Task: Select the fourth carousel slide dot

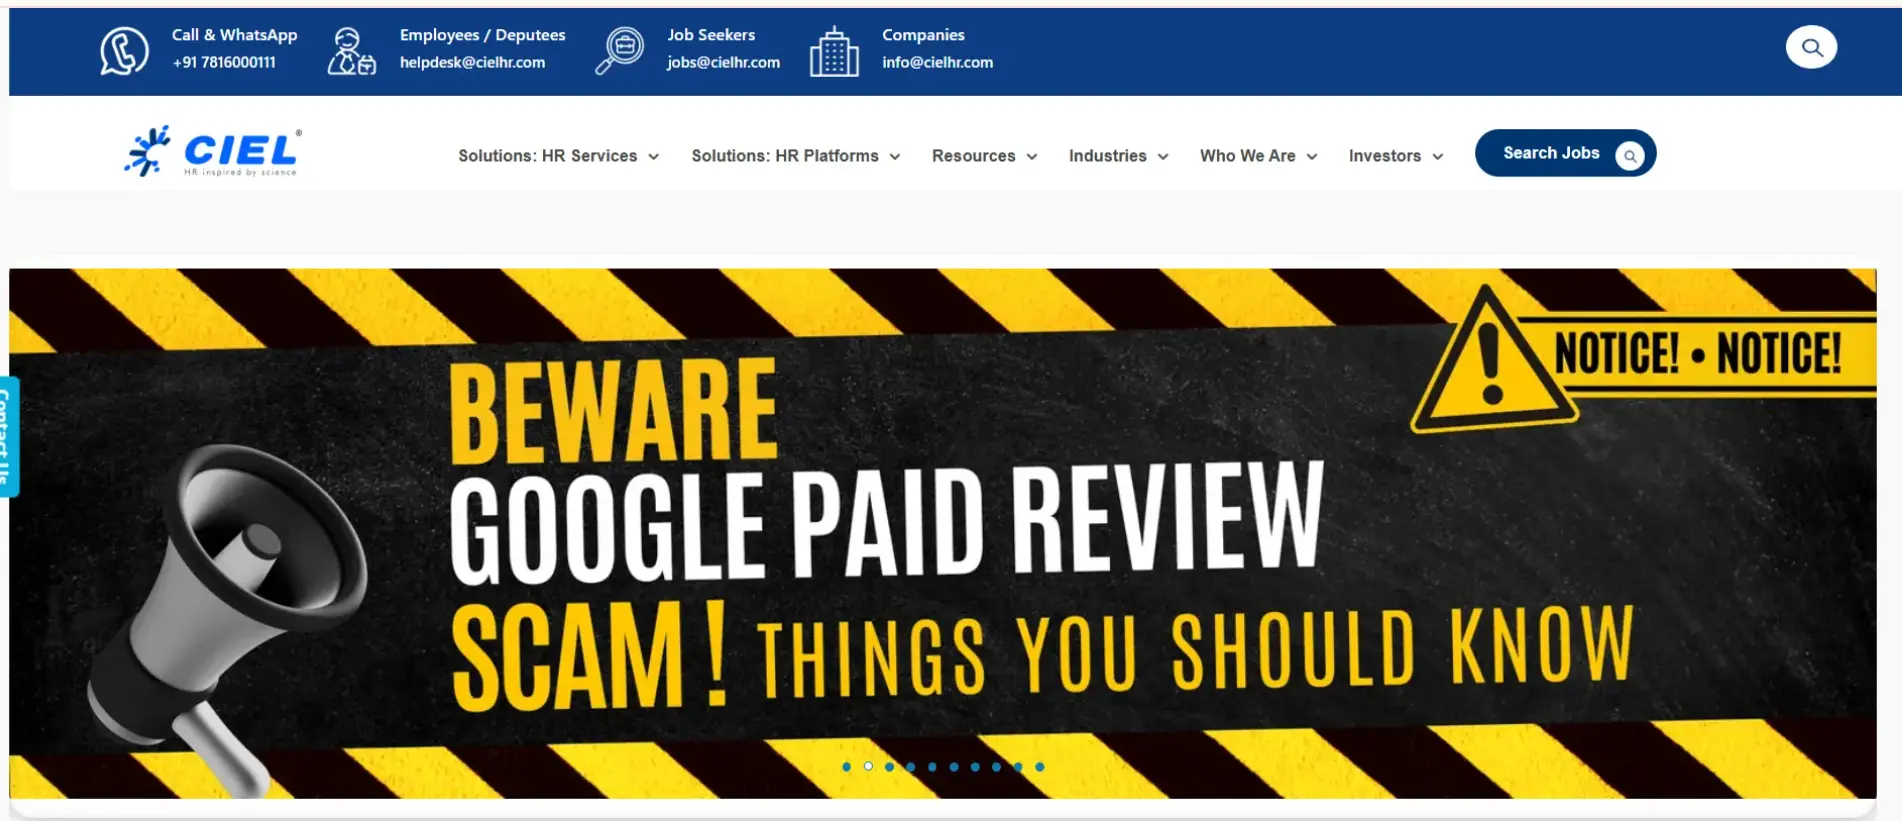Action: pyautogui.click(x=910, y=767)
